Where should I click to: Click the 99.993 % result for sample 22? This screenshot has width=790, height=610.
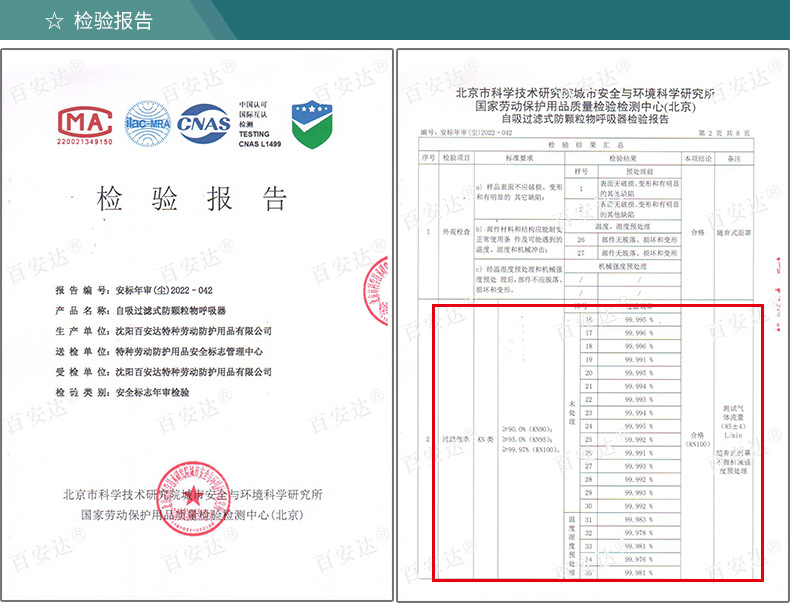point(639,399)
